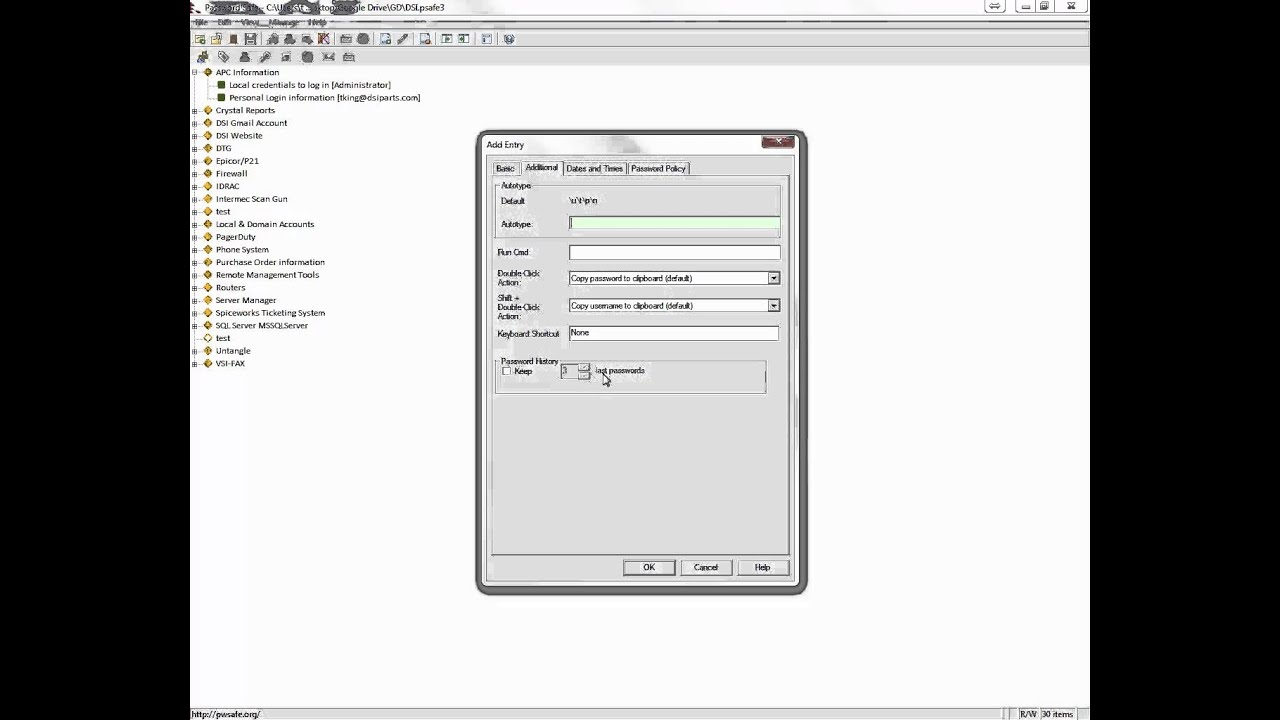Click the key icon on the second toolbar row
The height and width of the screenshot is (720, 1280).
coord(265,57)
